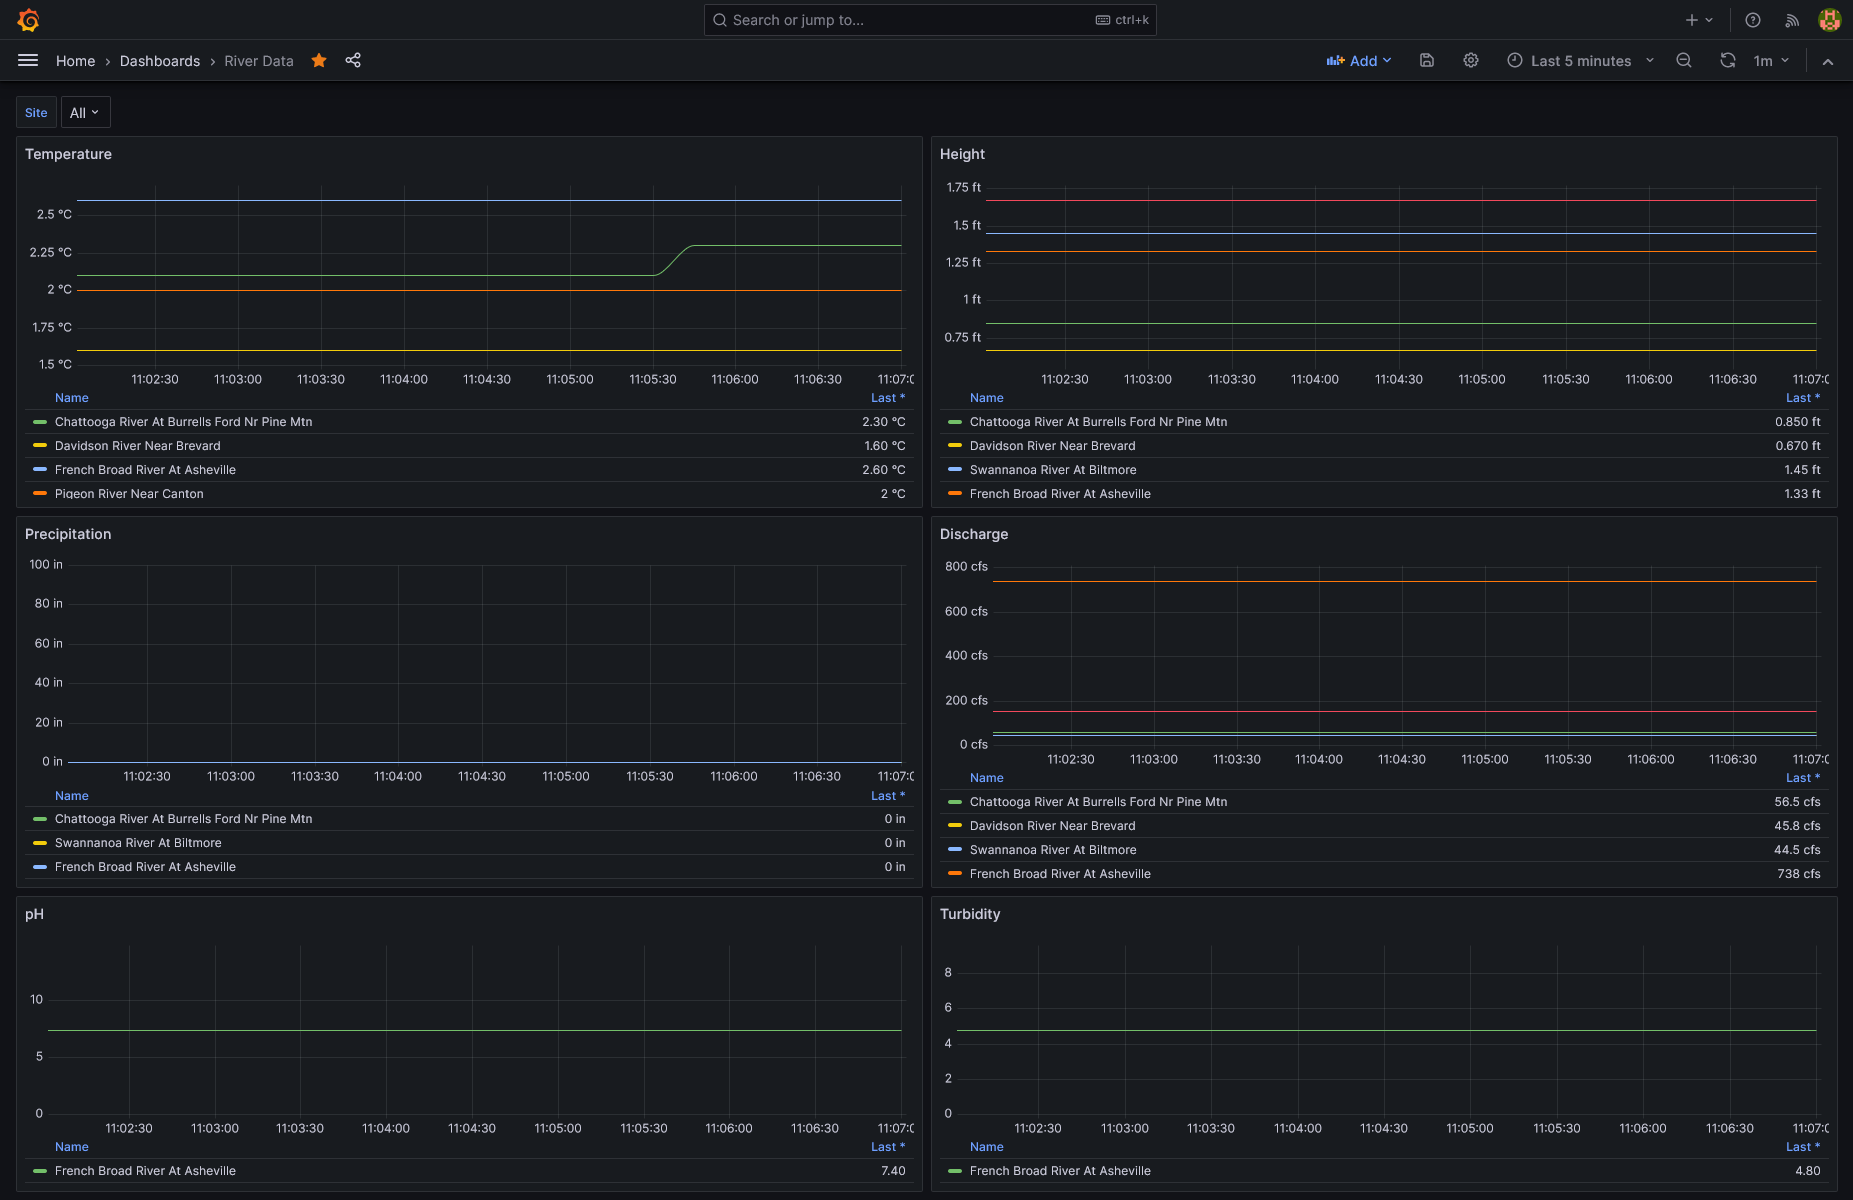Change color of Swannanoa swatch in Discharge legend
Image resolution: width=1853 pixels, height=1200 pixels.
click(955, 850)
